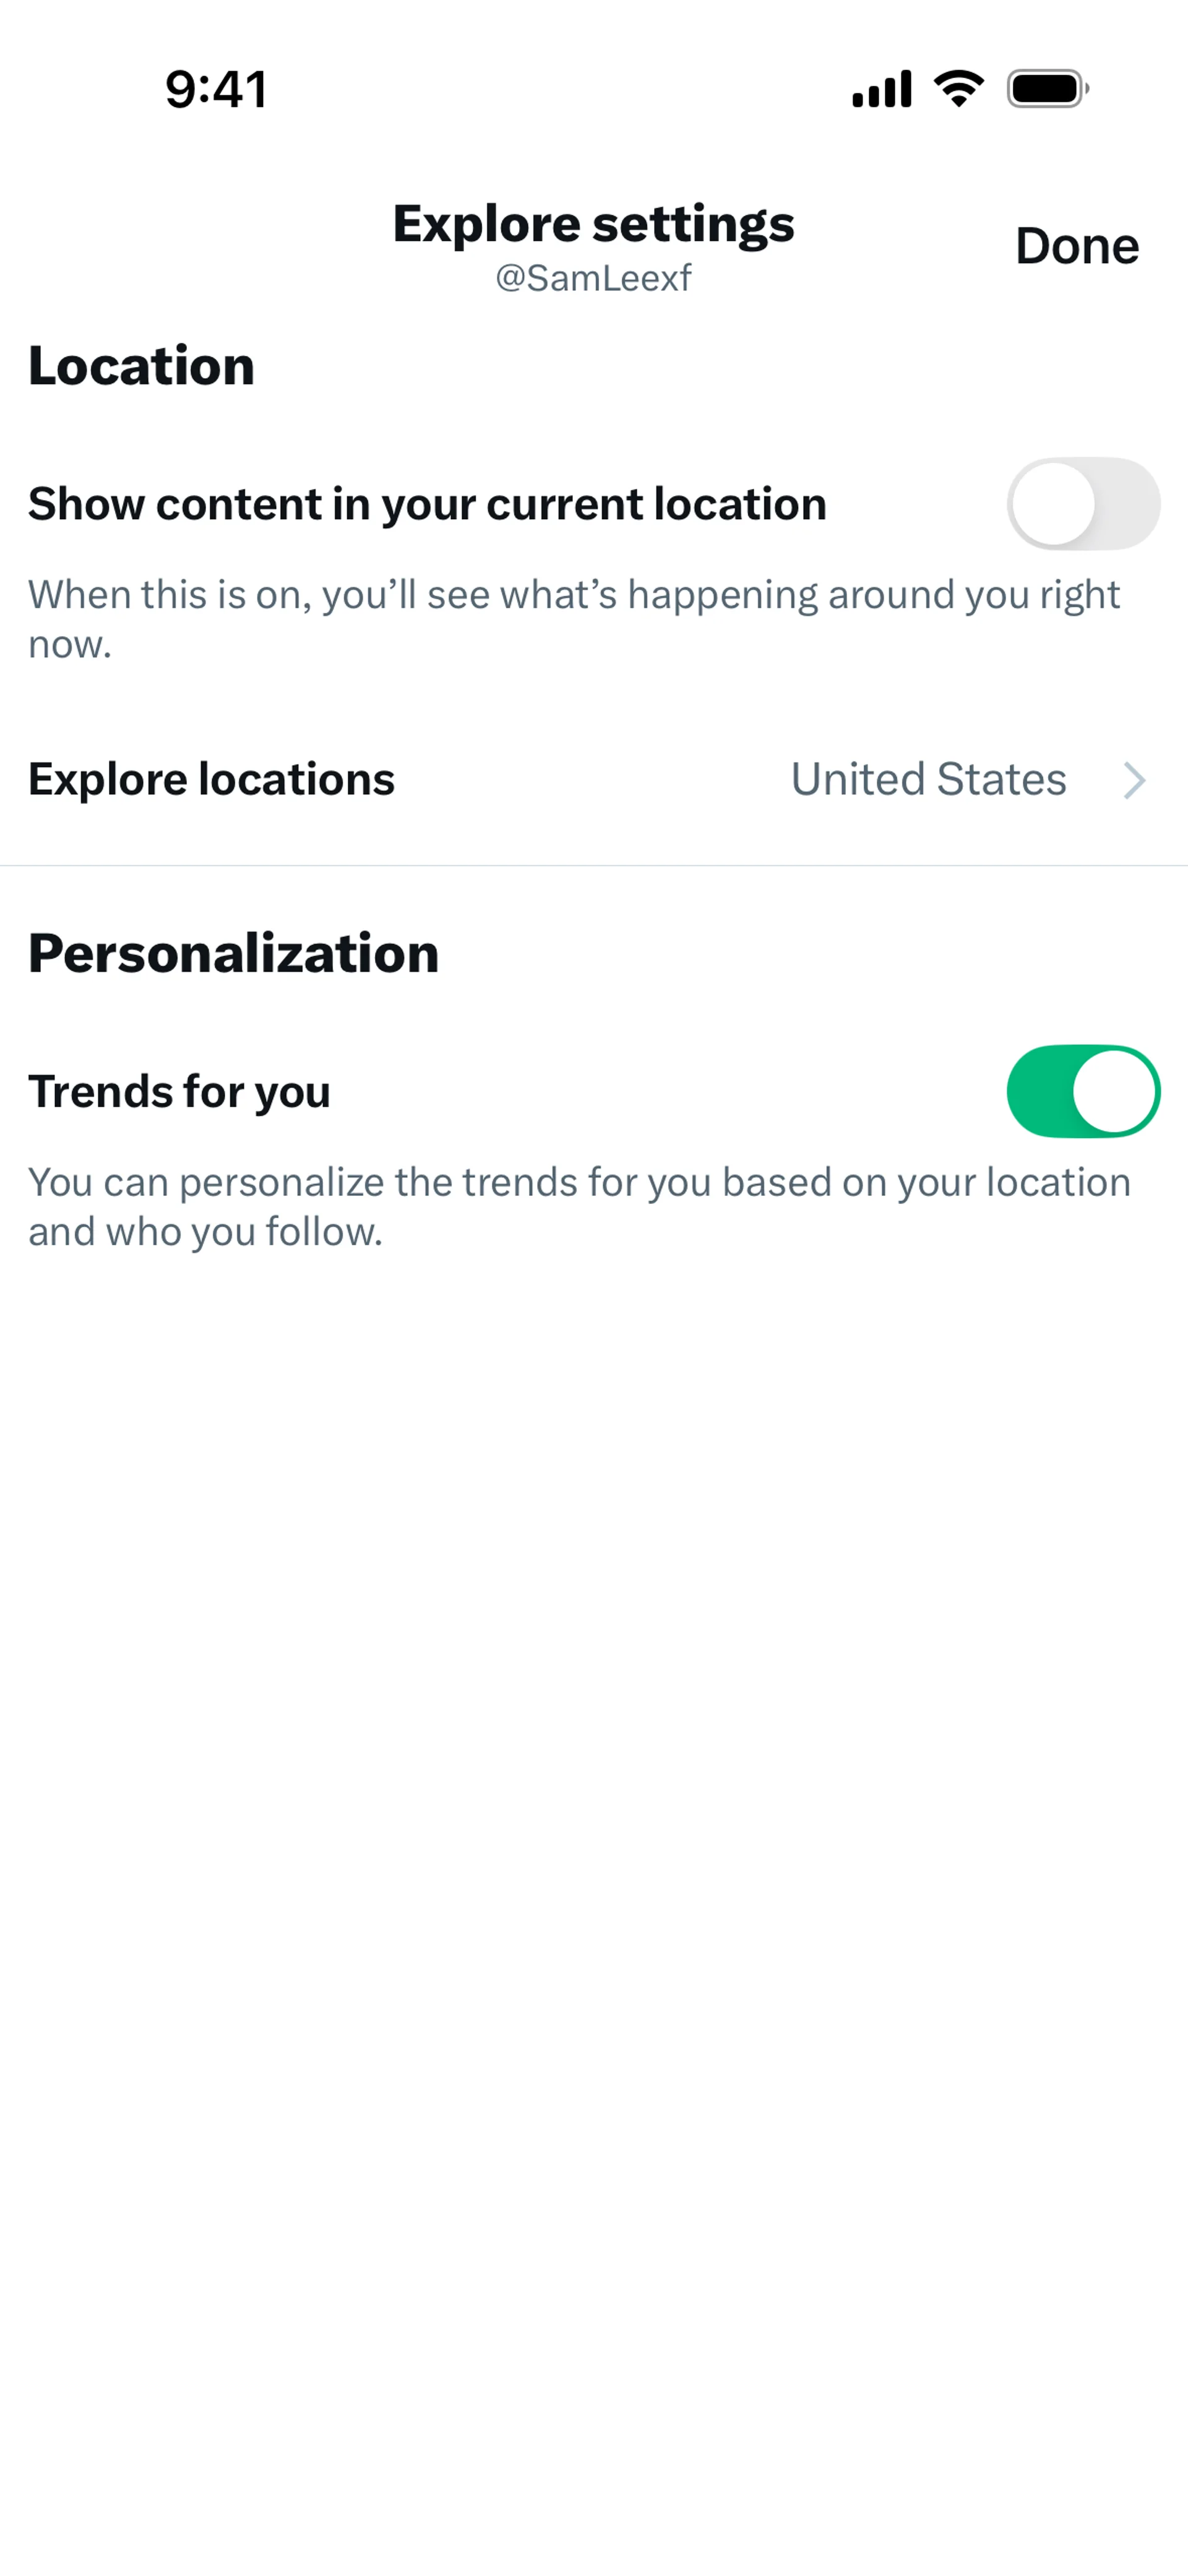This screenshot has height=2576, width=1188.
Task: Select the United States location value
Action: tap(928, 779)
